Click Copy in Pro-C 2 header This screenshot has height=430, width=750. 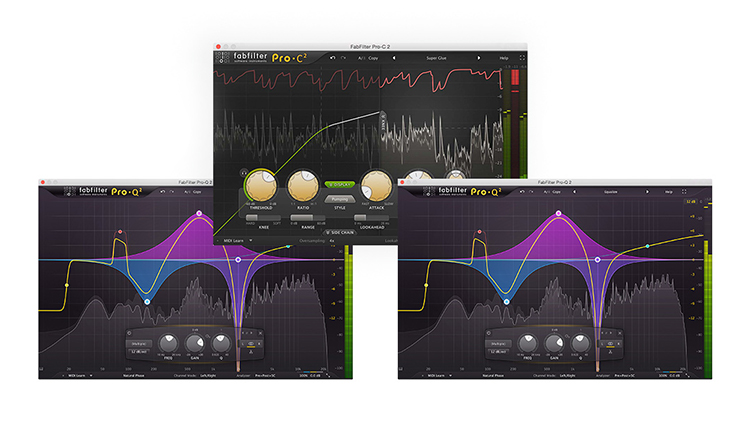[373, 58]
